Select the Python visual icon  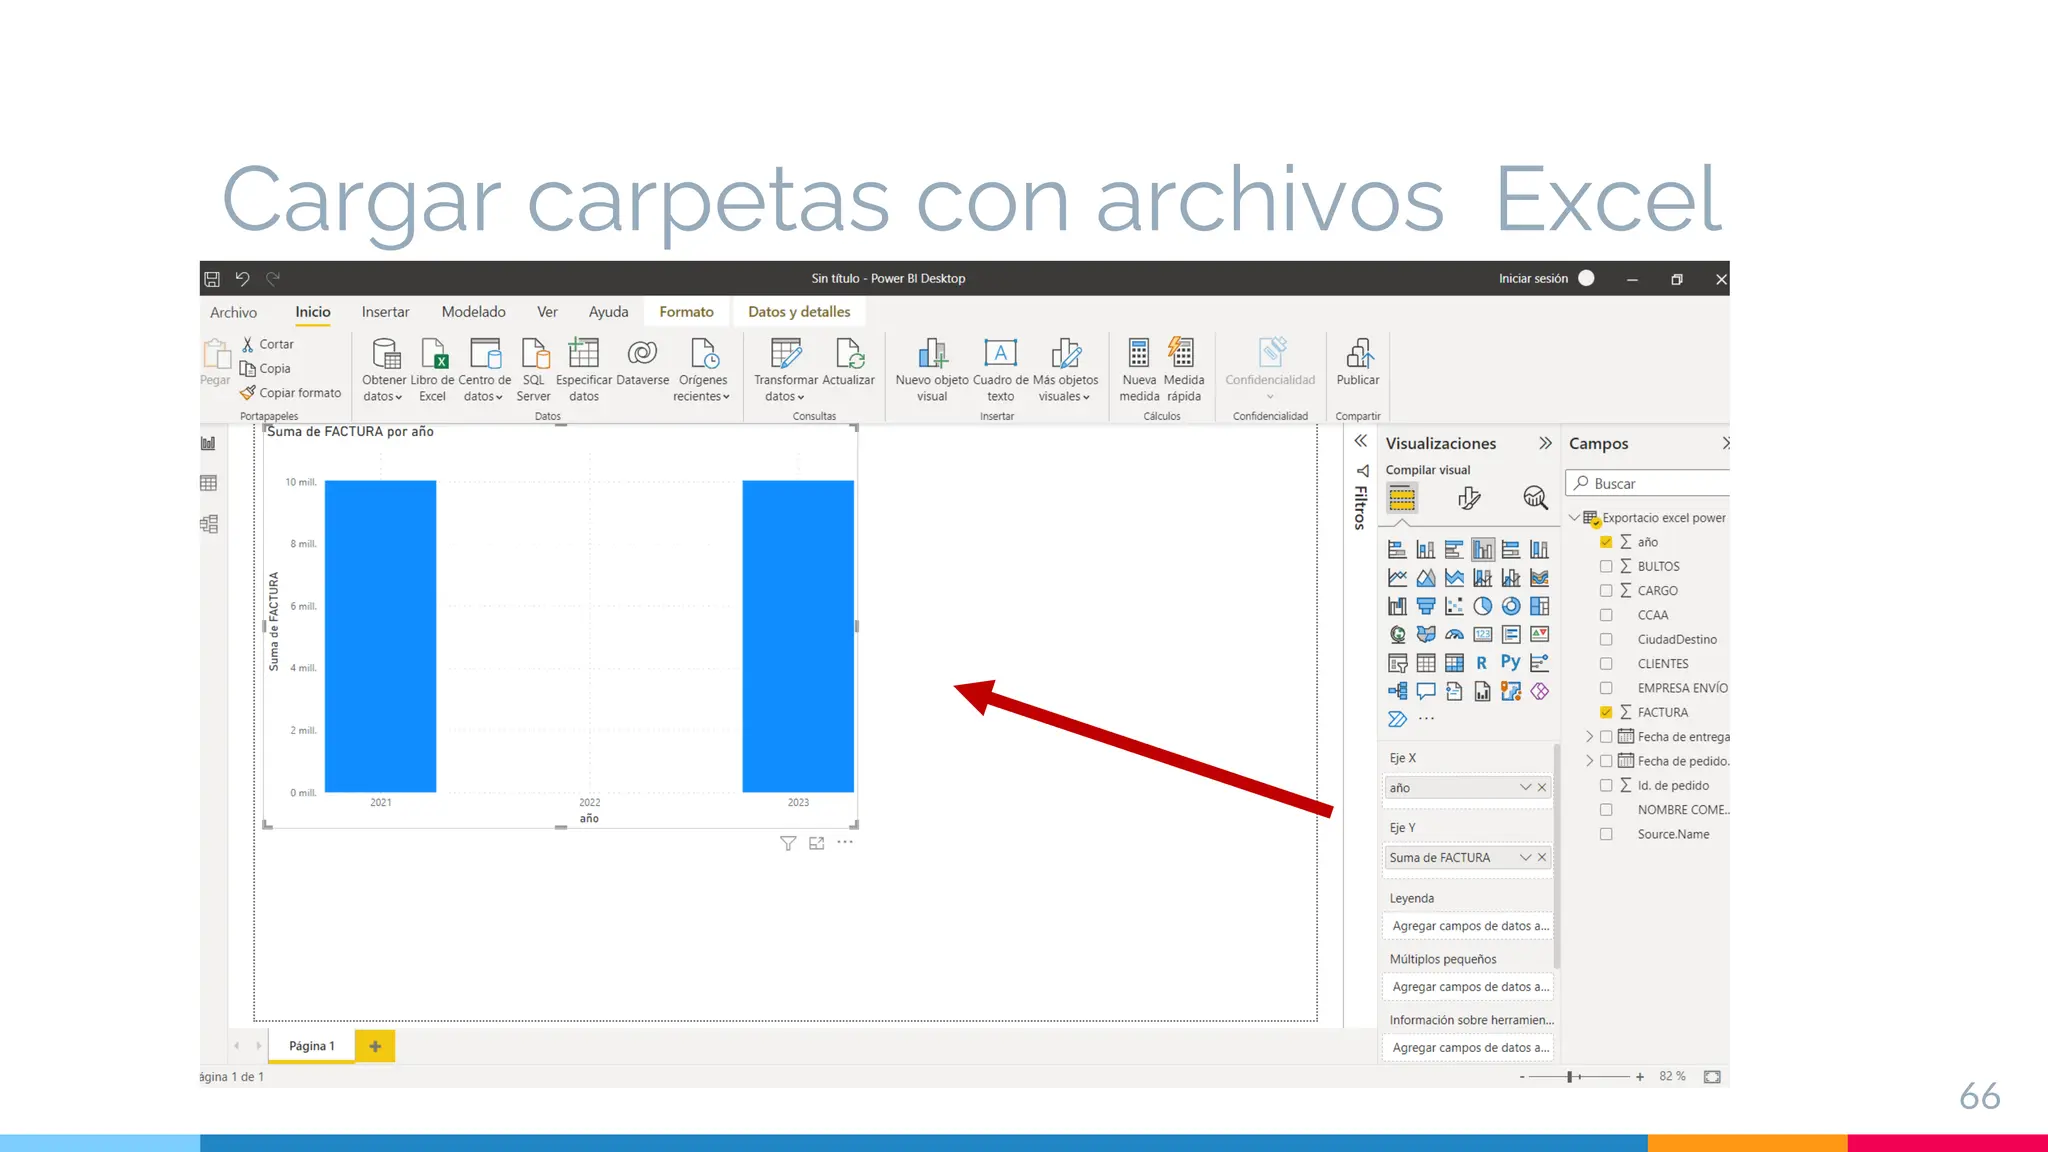tap(1510, 663)
